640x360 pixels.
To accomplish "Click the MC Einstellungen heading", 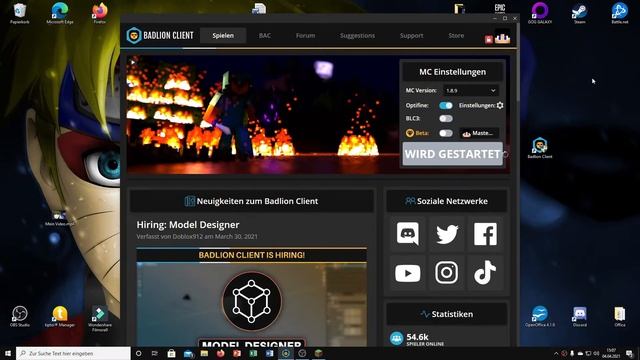I will (x=452, y=72).
